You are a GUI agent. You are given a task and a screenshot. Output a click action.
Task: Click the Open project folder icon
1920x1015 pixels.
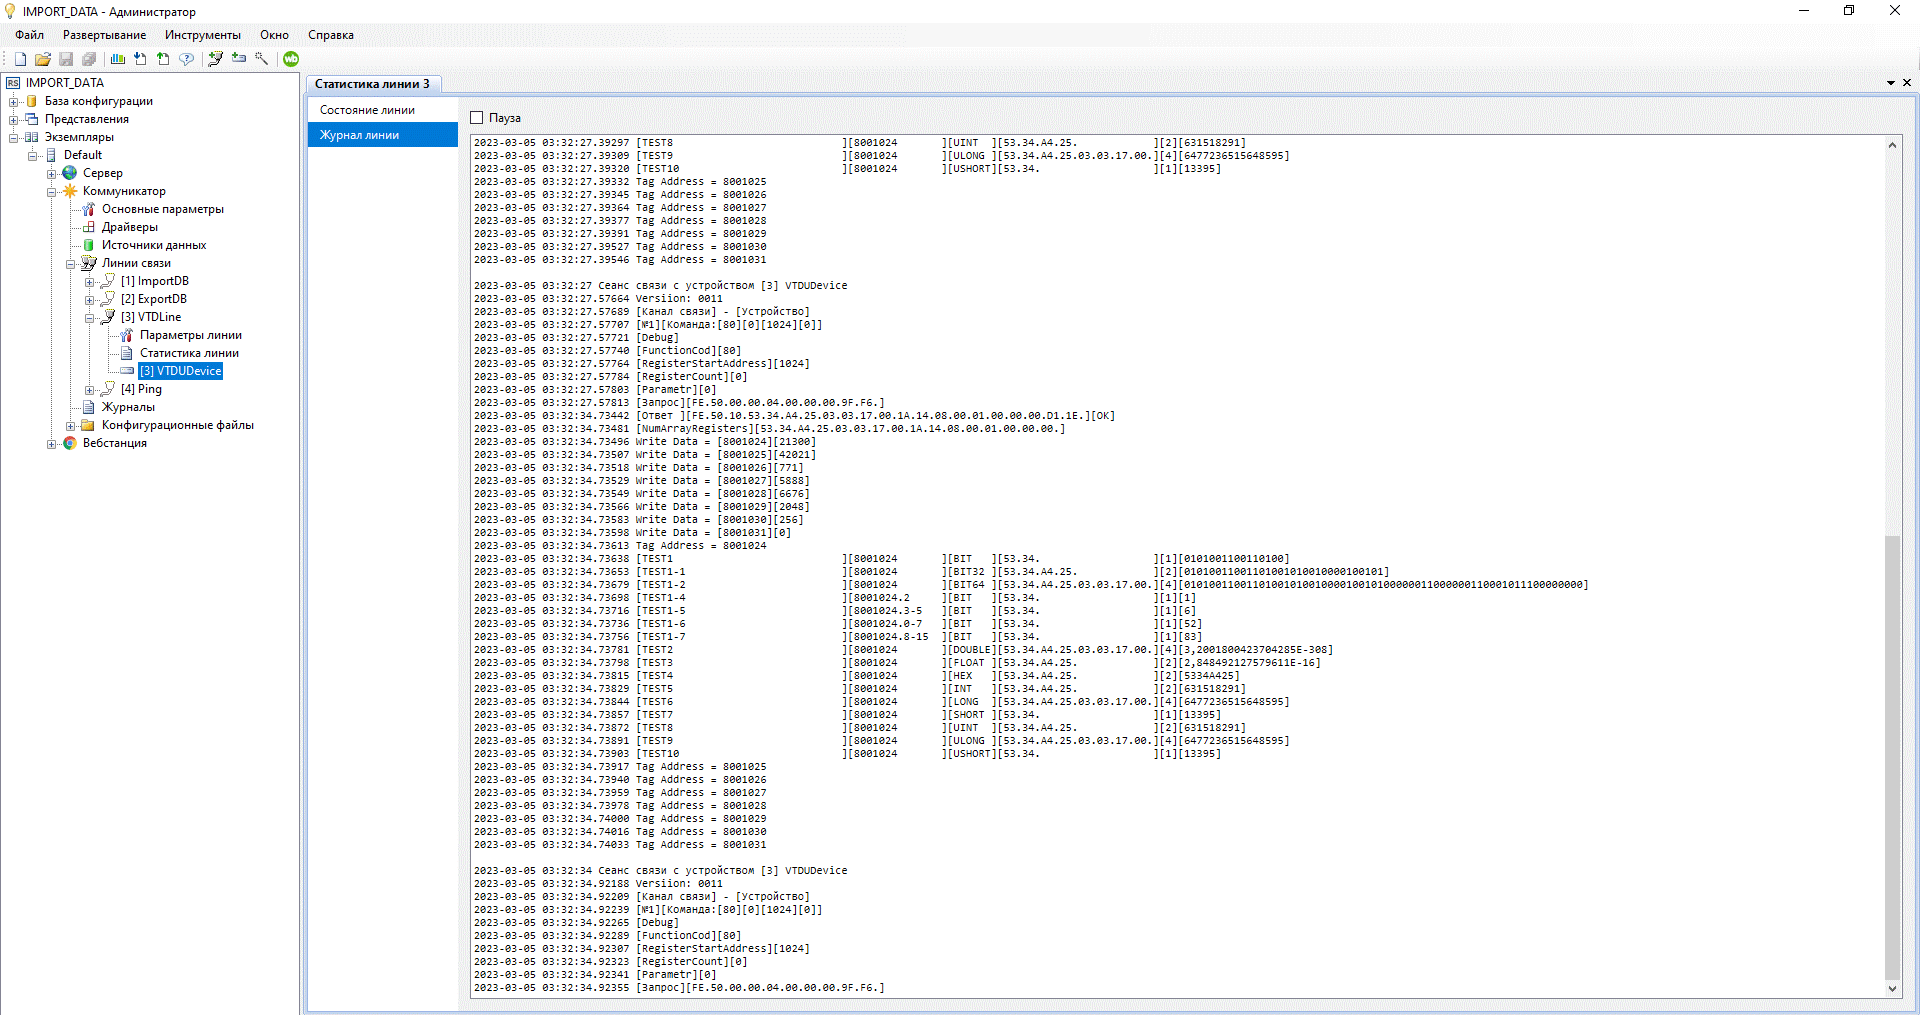(43, 59)
